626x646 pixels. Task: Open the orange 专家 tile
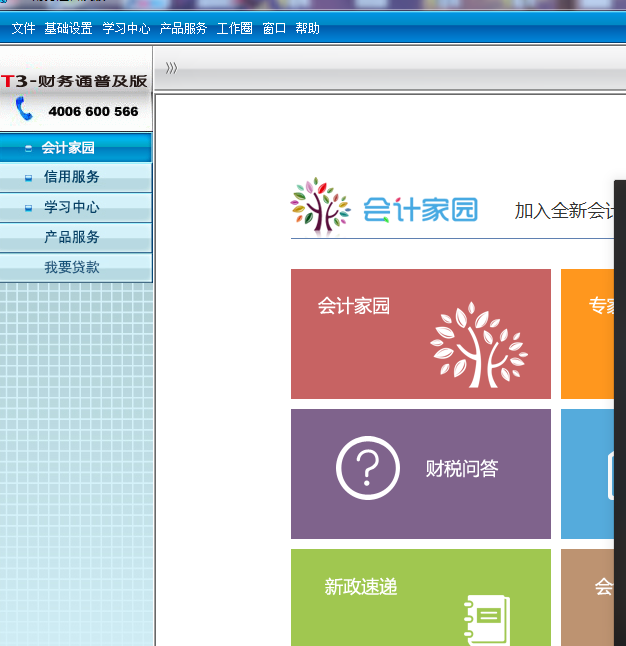[x=587, y=334]
